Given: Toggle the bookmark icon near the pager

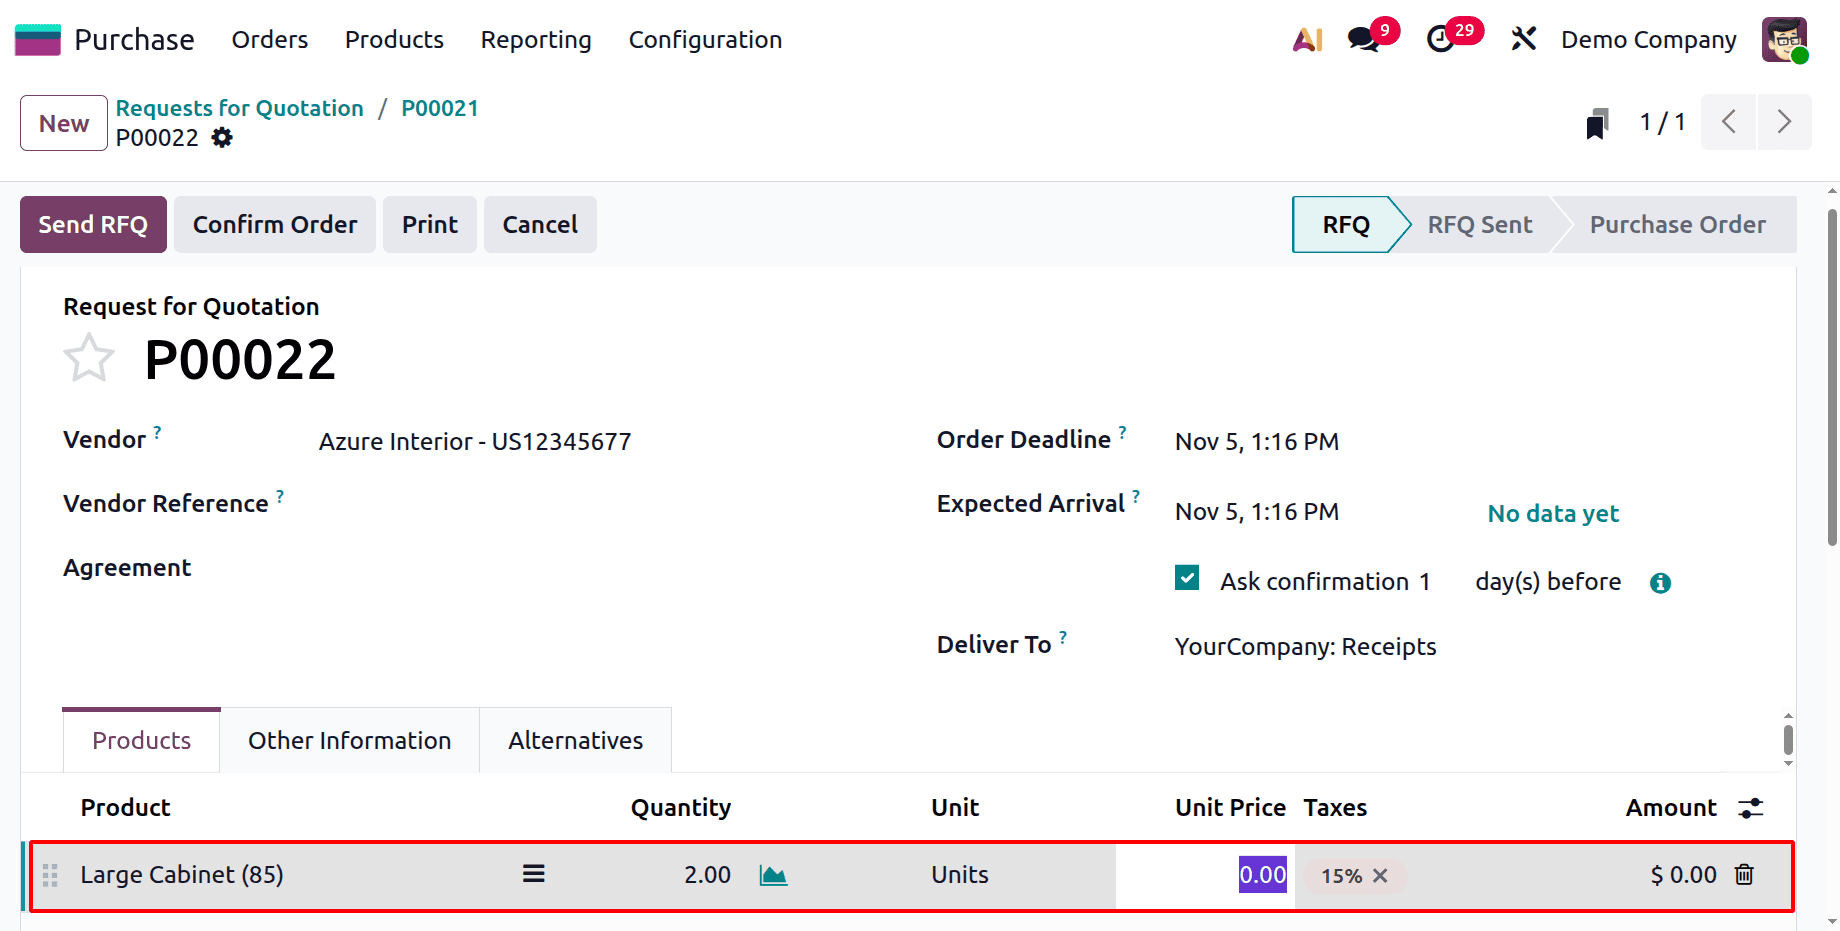Looking at the screenshot, I should pyautogui.click(x=1597, y=122).
